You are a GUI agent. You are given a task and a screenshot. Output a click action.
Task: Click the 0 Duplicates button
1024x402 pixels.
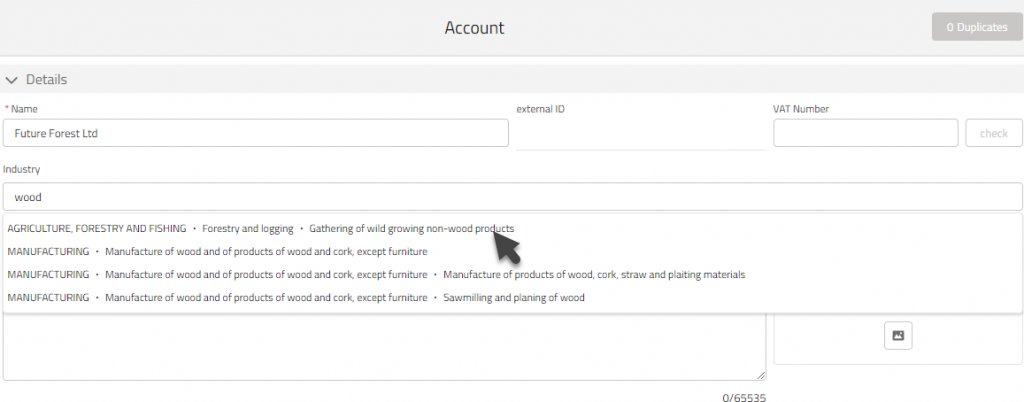click(x=977, y=27)
